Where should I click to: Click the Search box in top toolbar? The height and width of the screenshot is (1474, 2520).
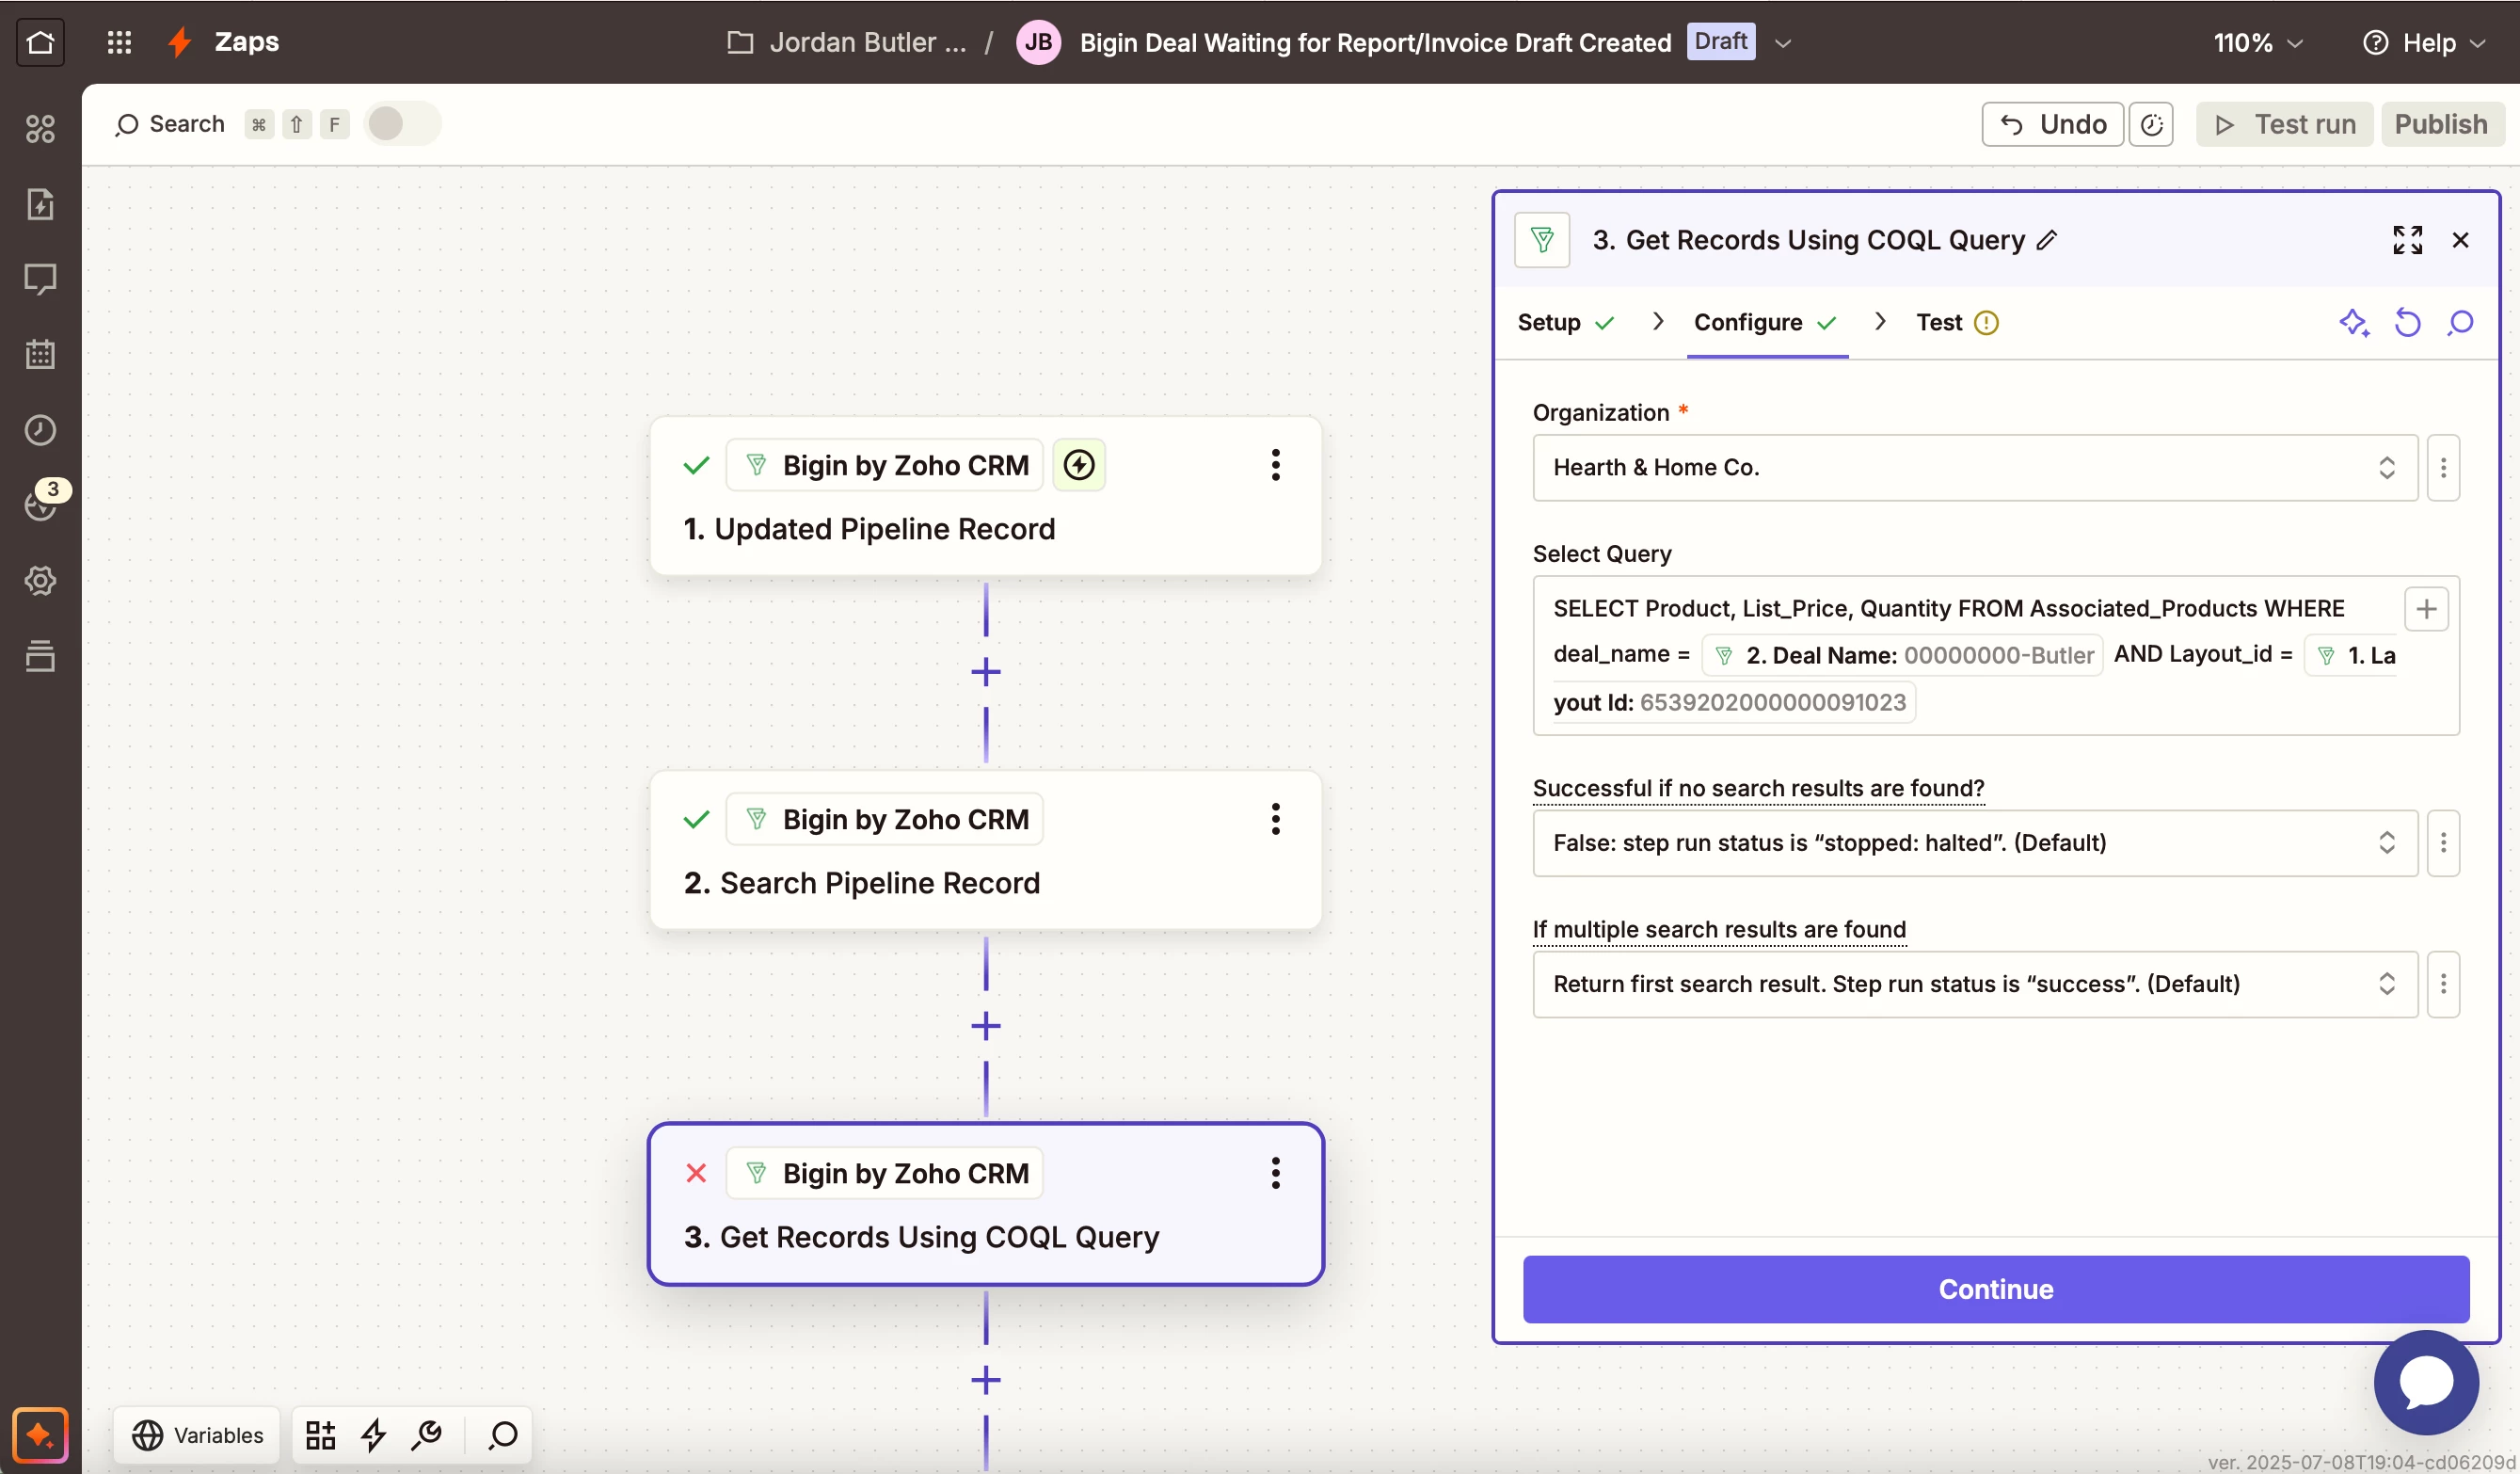pos(170,124)
